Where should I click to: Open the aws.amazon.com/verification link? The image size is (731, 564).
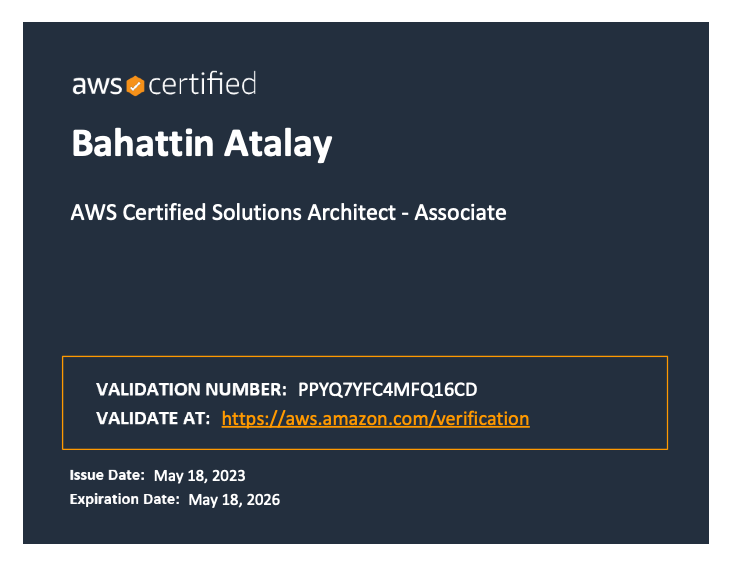pos(375,419)
